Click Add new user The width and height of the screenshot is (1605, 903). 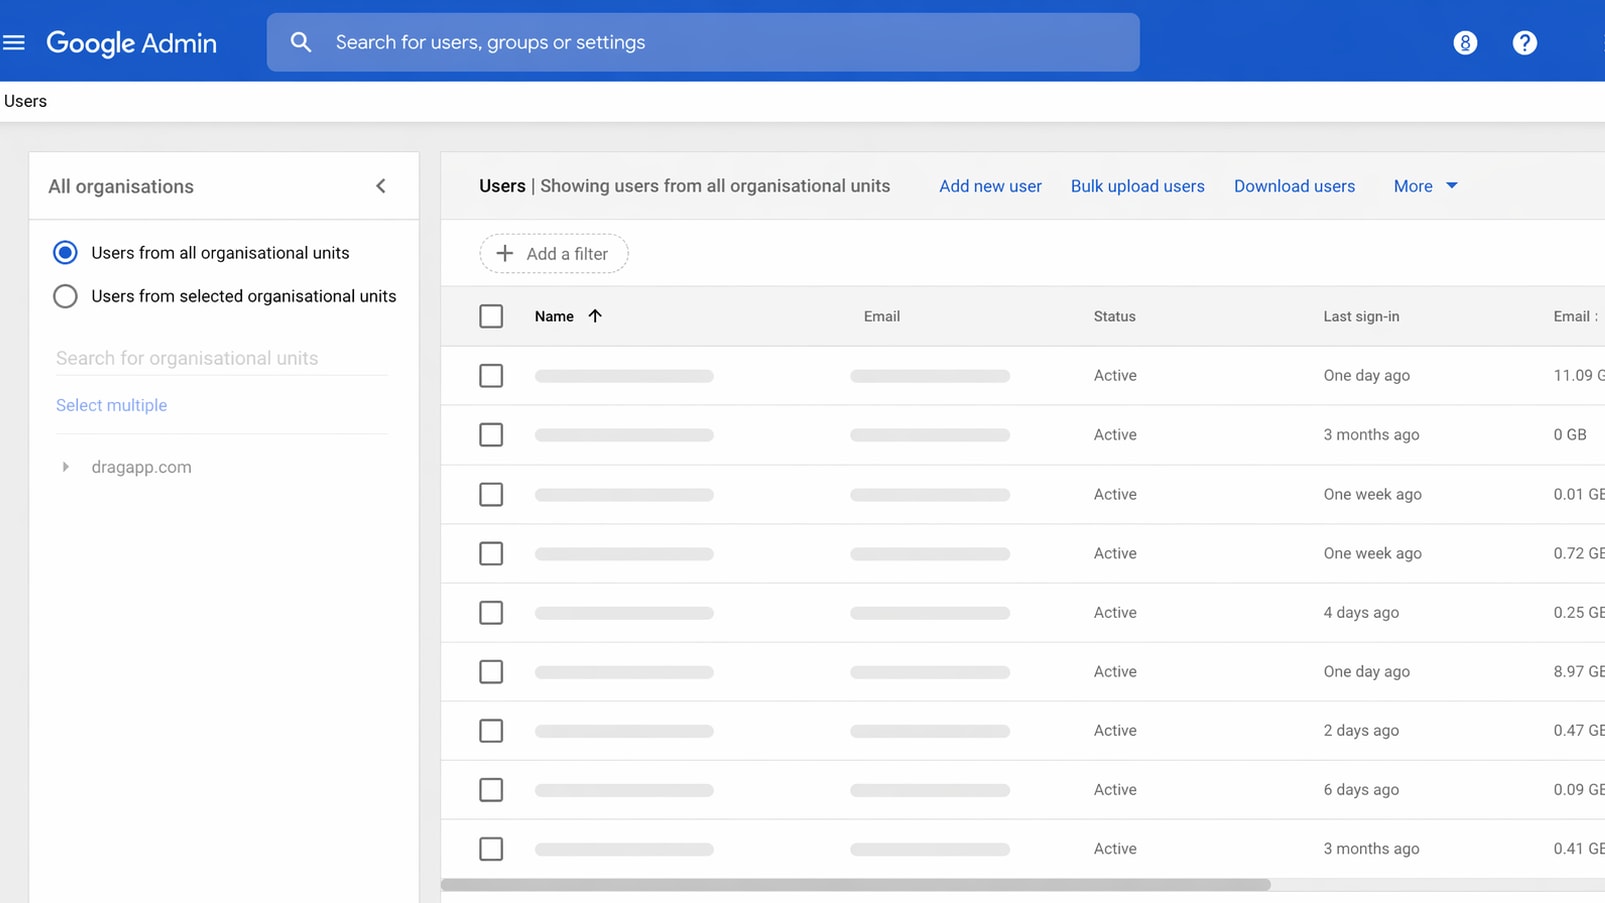[x=990, y=186]
